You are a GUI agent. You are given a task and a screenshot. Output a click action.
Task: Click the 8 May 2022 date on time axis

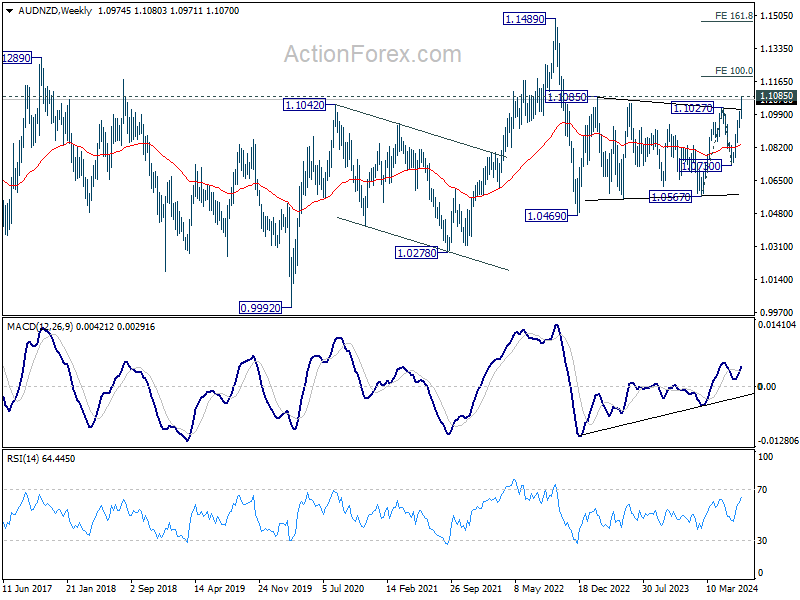coord(539,588)
